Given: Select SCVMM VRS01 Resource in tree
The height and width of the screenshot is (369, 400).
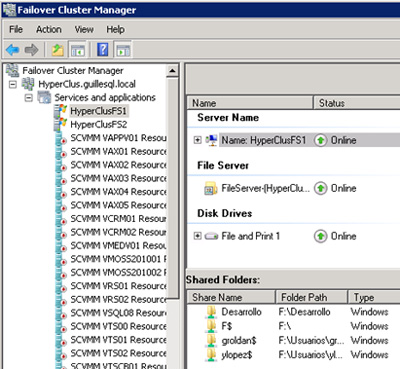Looking at the screenshot, I should pos(118,286).
